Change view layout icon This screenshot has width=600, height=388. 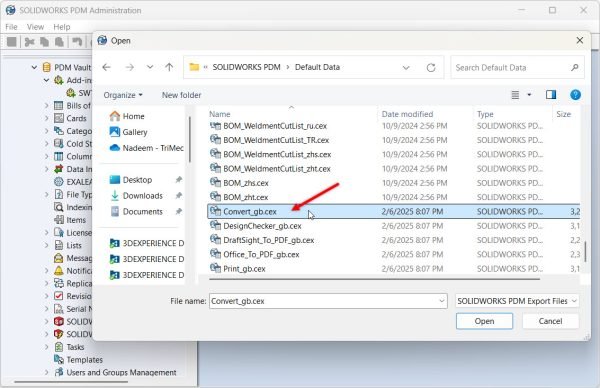coord(515,95)
